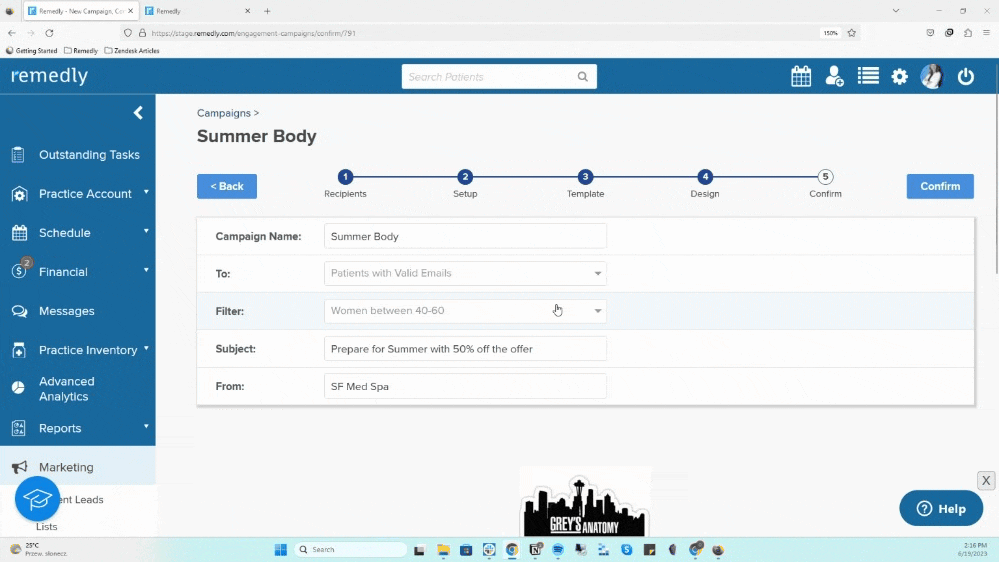
Task: Open Getting Started bookmark
Action: click(x=31, y=50)
